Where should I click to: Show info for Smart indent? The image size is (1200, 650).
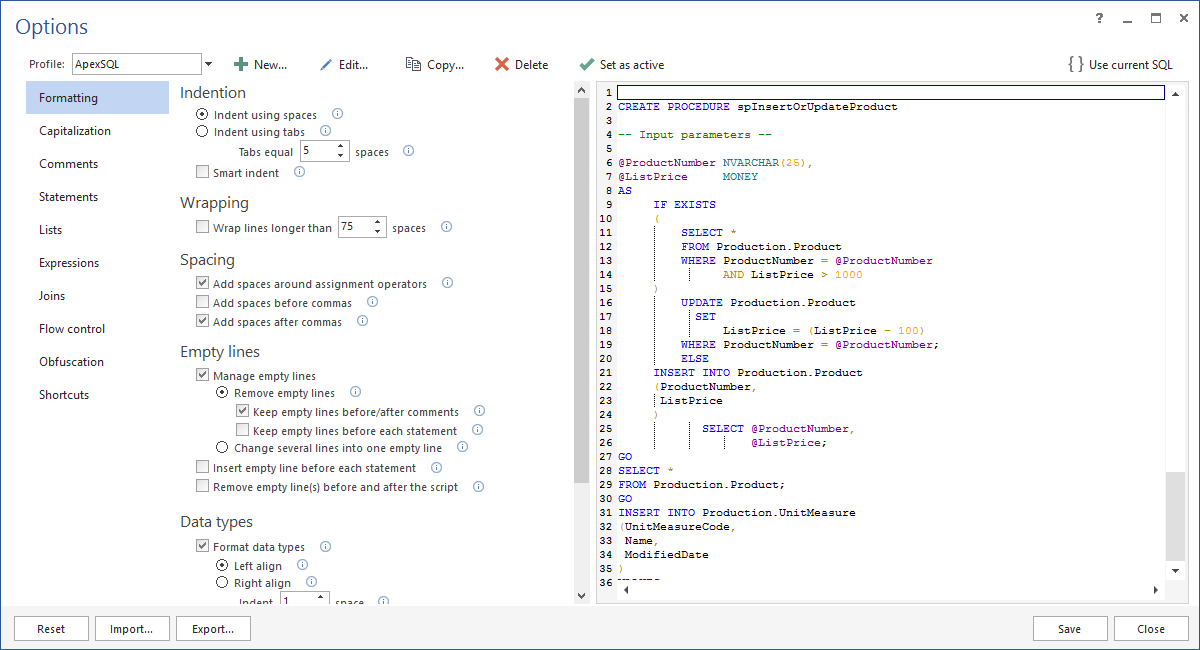pyautogui.click(x=299, y=172)
